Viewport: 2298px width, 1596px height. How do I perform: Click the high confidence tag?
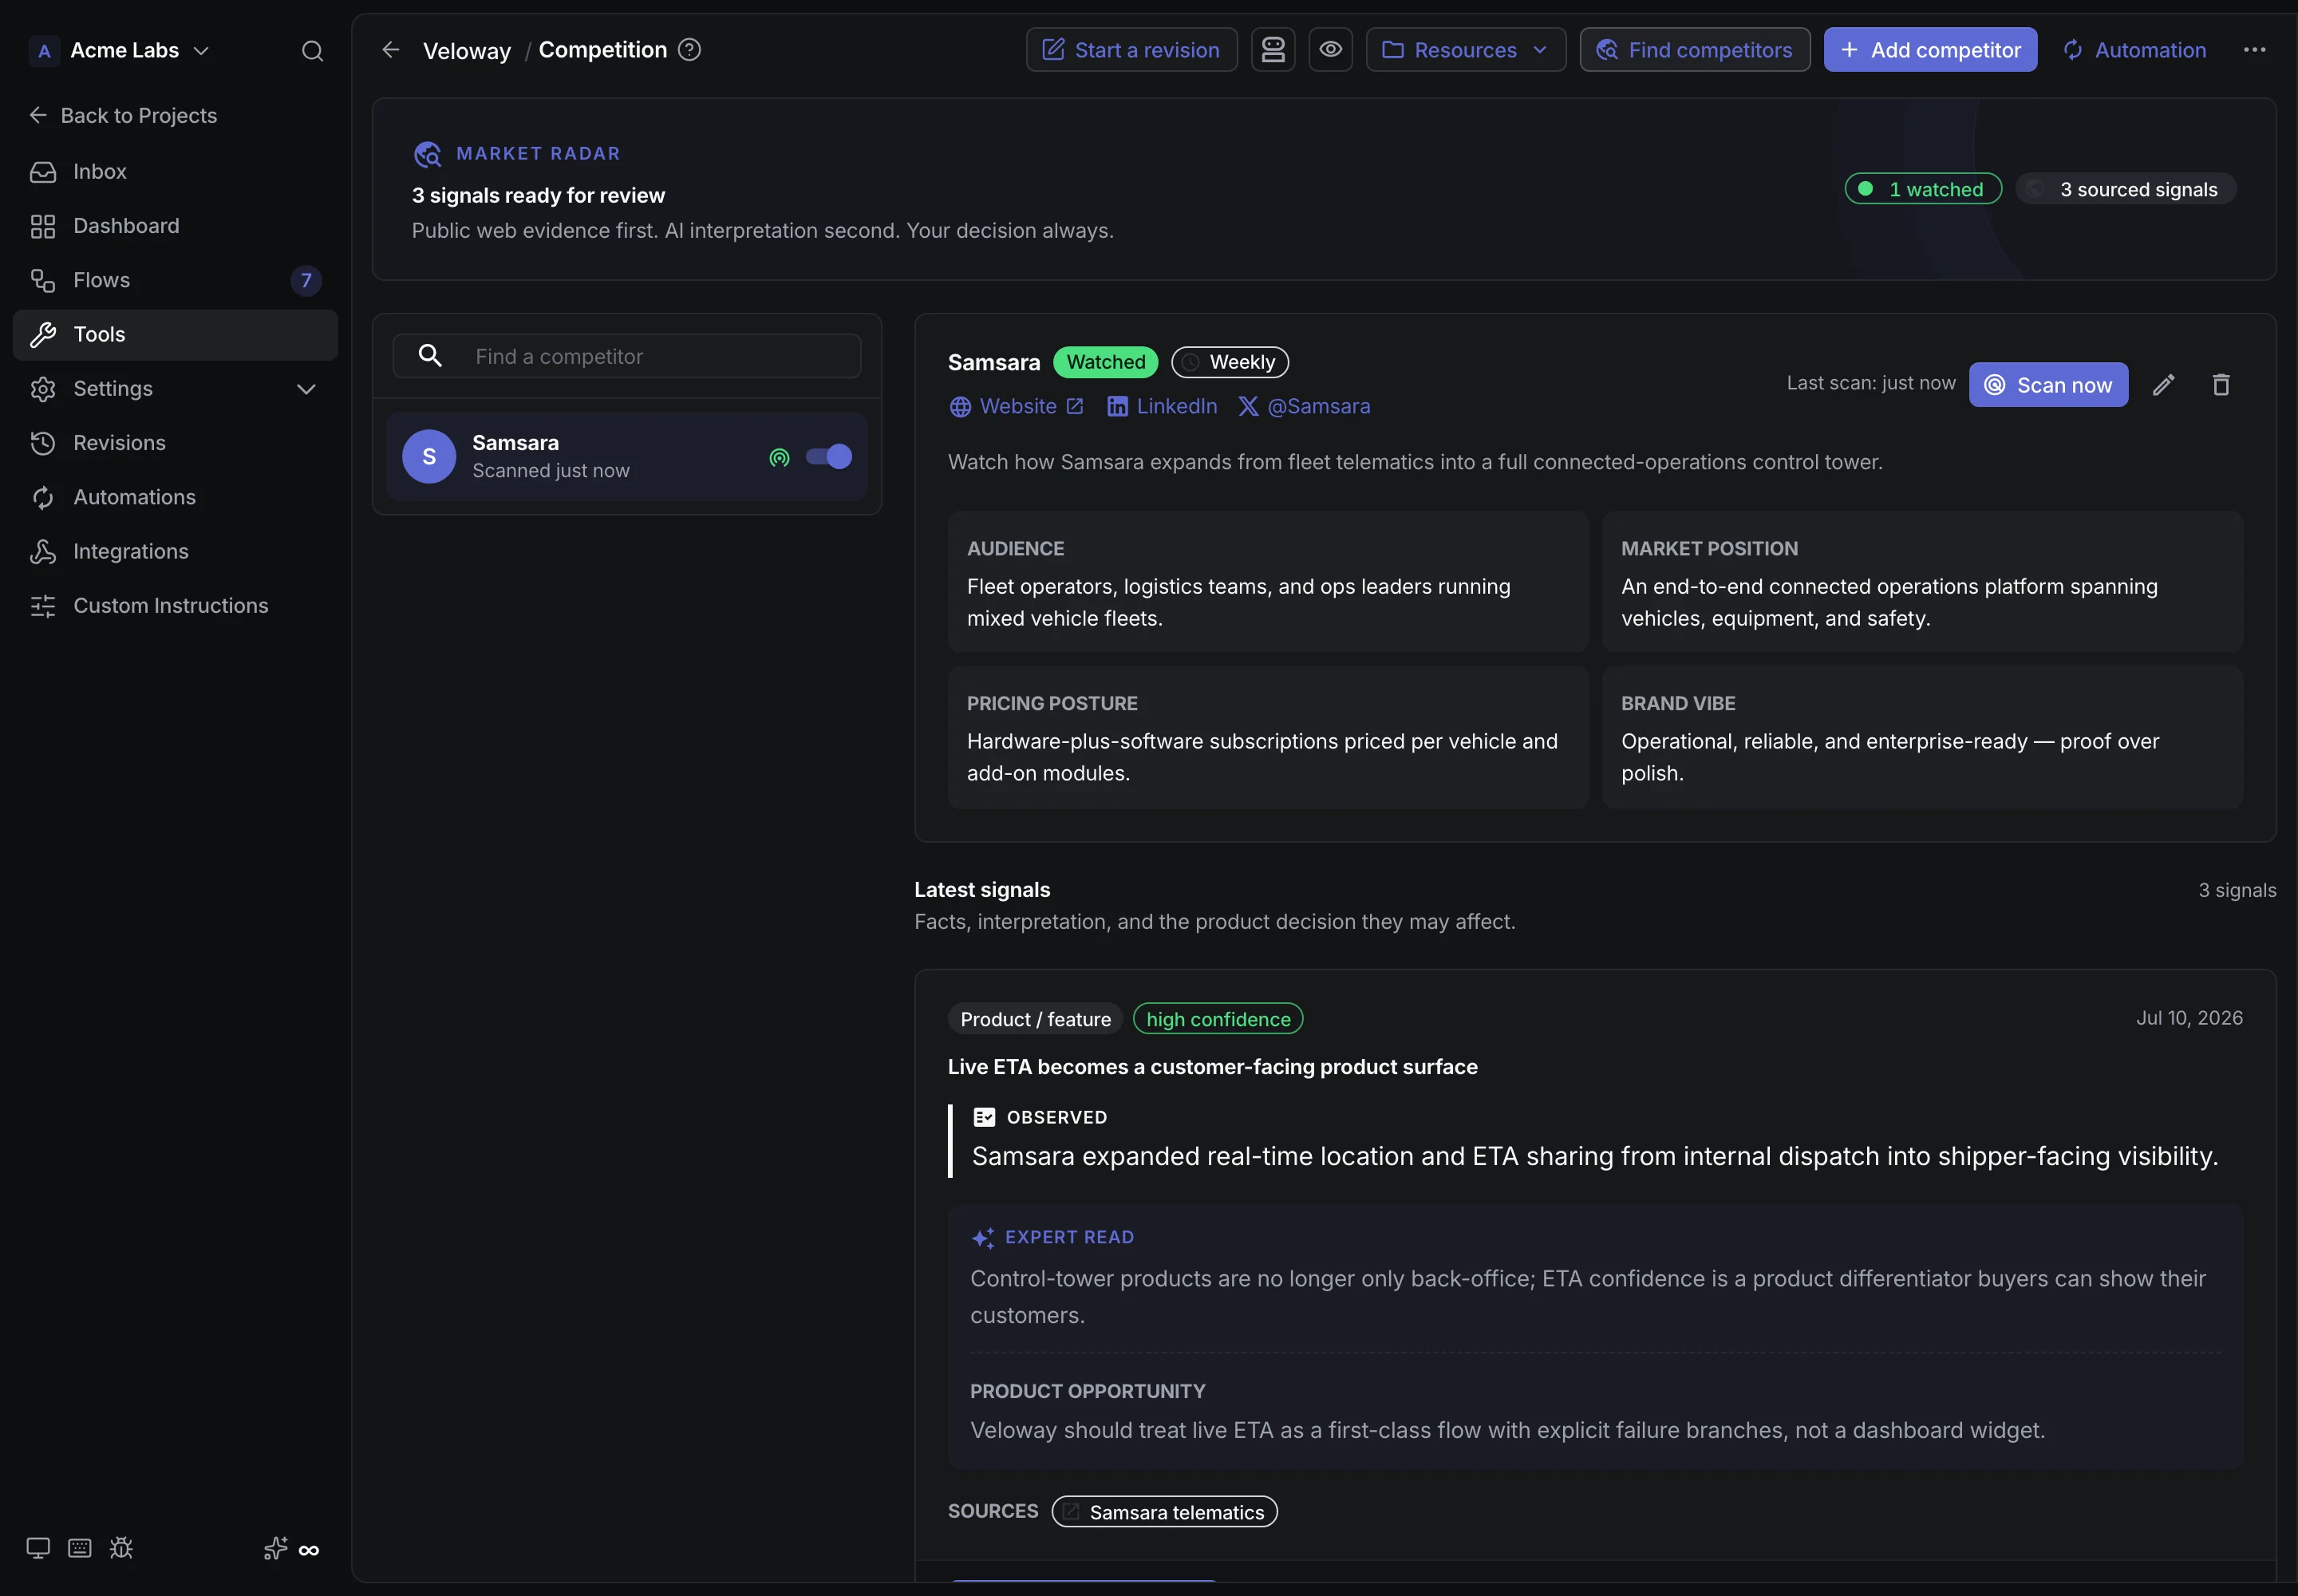click(x=1218, y=1019)
